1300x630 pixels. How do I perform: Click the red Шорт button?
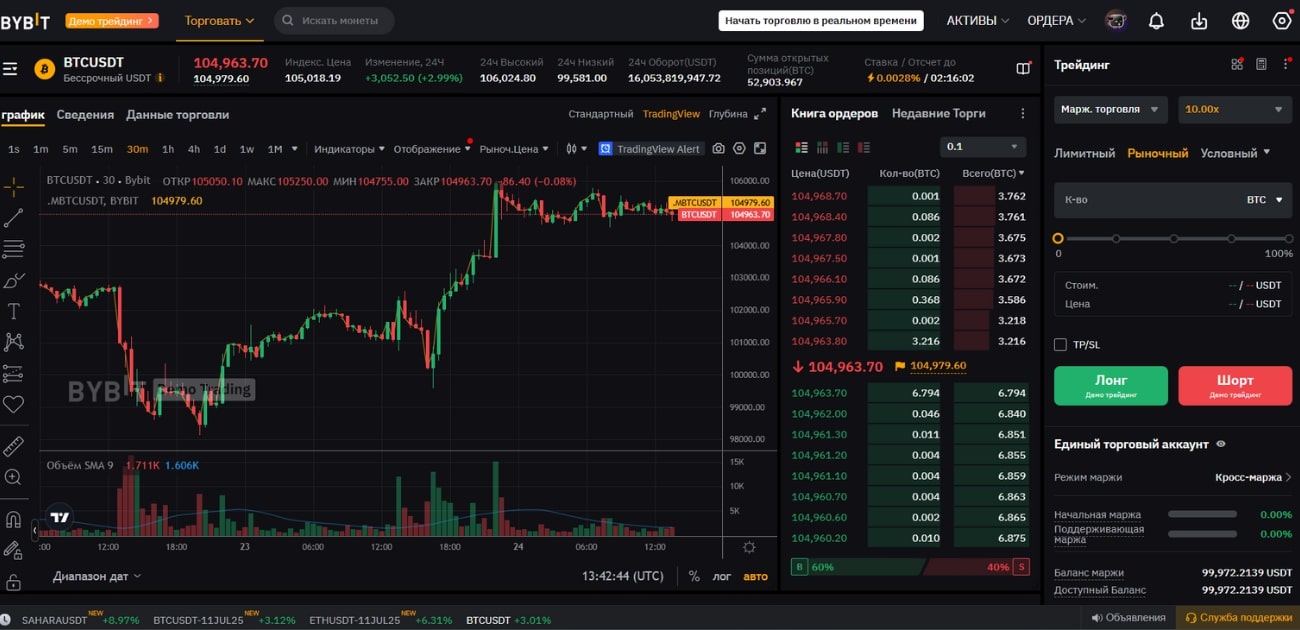coord(1235,385)
